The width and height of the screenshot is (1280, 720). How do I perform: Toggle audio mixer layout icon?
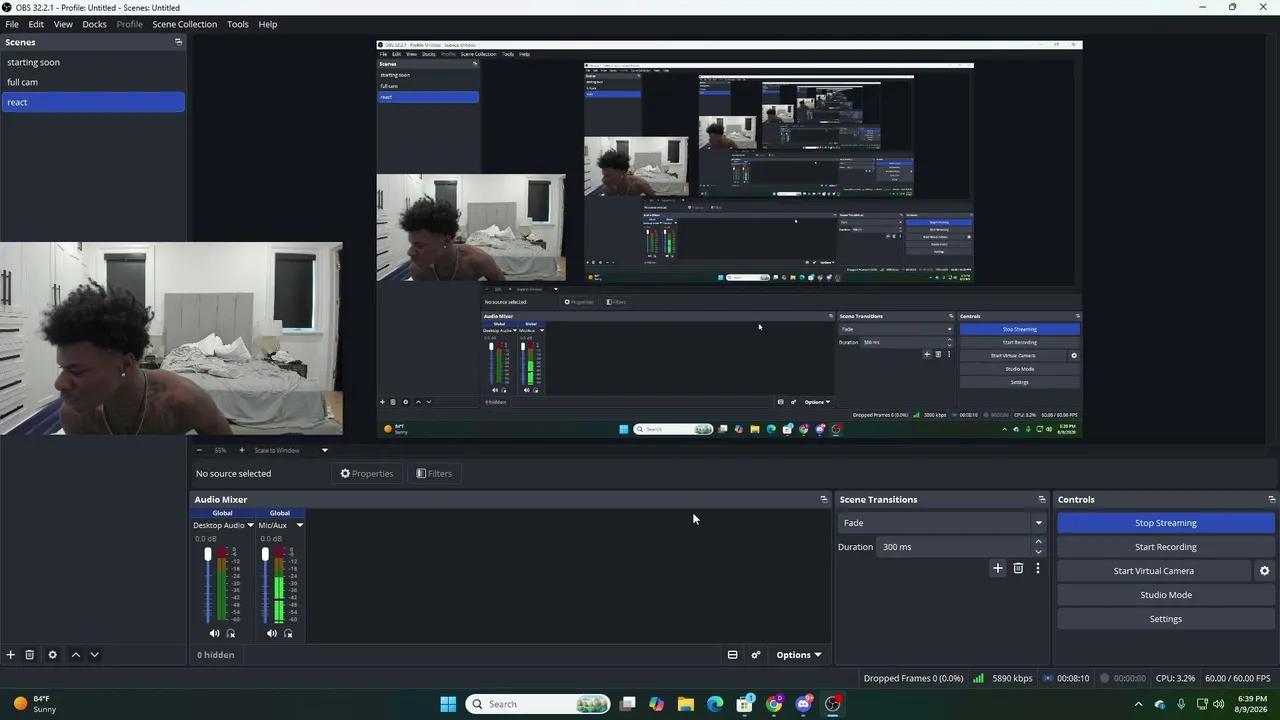[732, 655]
